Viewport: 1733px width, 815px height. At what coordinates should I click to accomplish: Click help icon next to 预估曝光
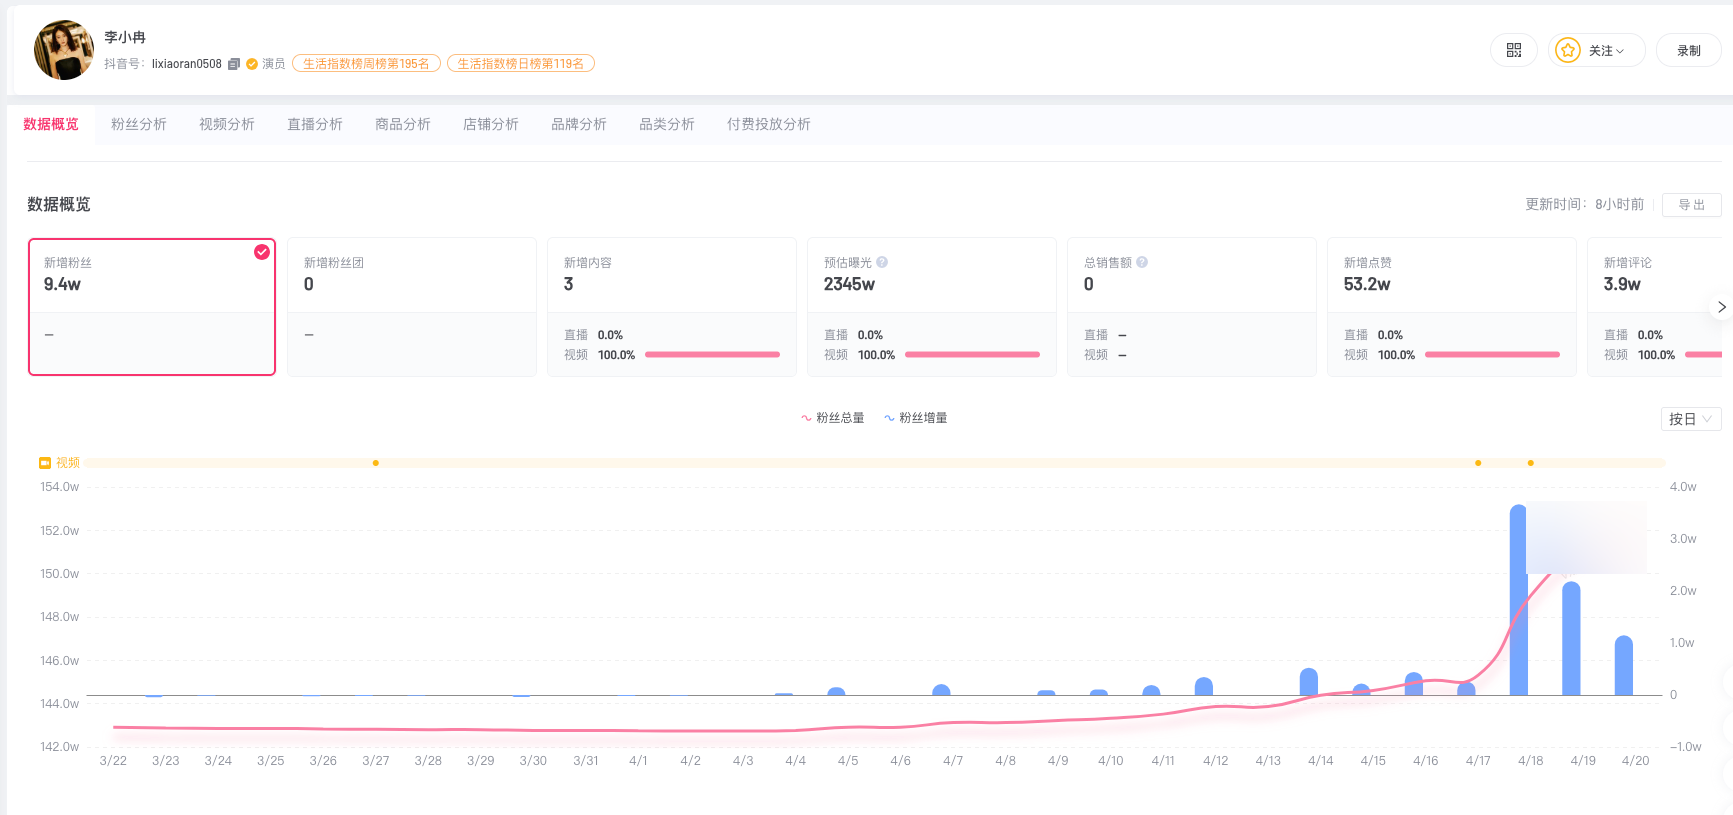[x=882, y=262]
